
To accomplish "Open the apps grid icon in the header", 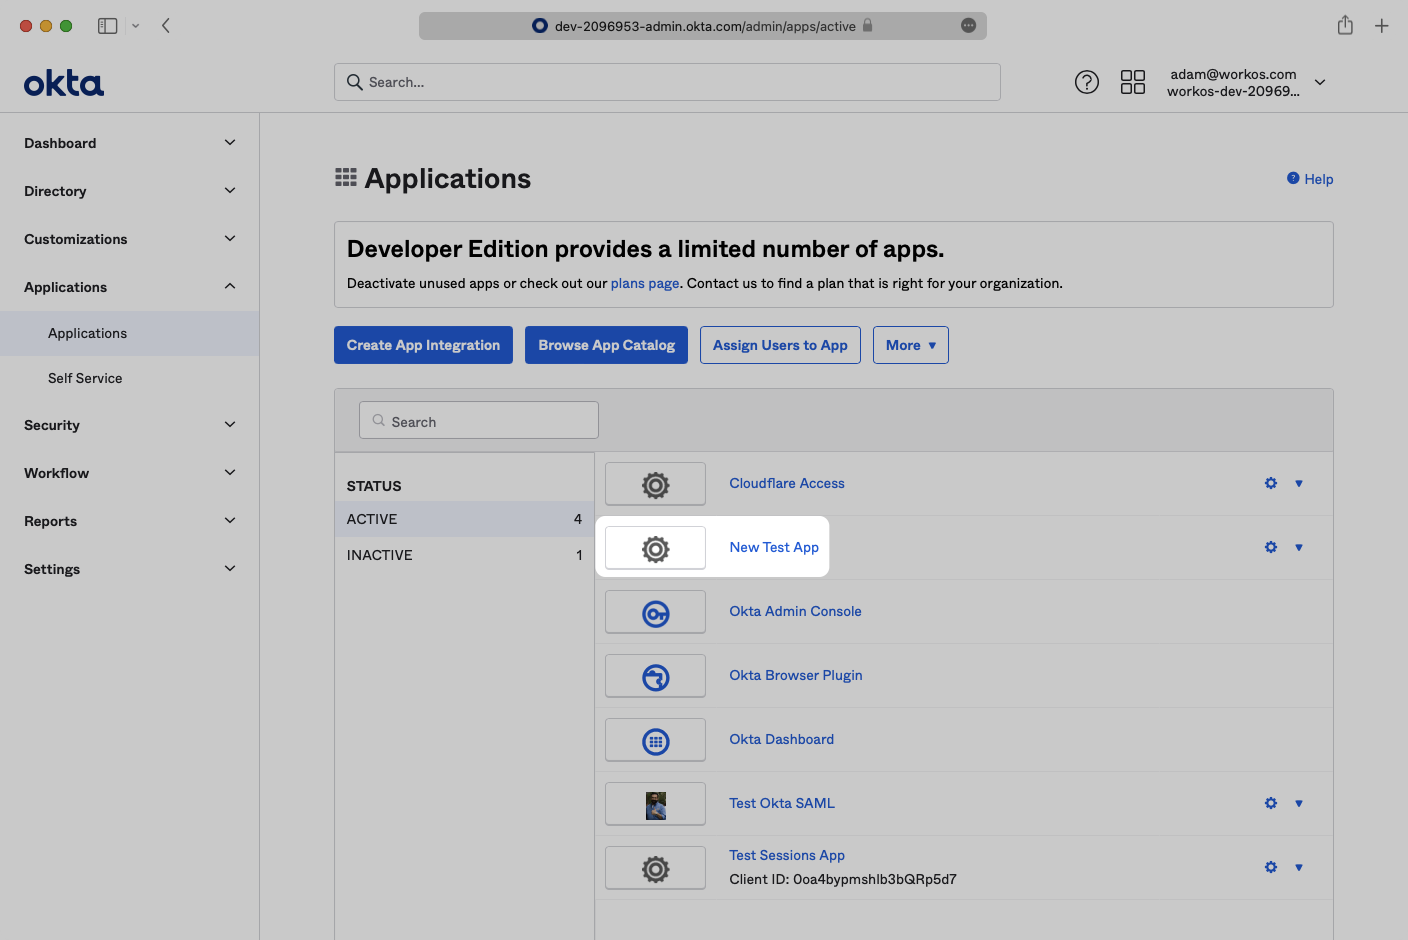I will click(1132, 82).
